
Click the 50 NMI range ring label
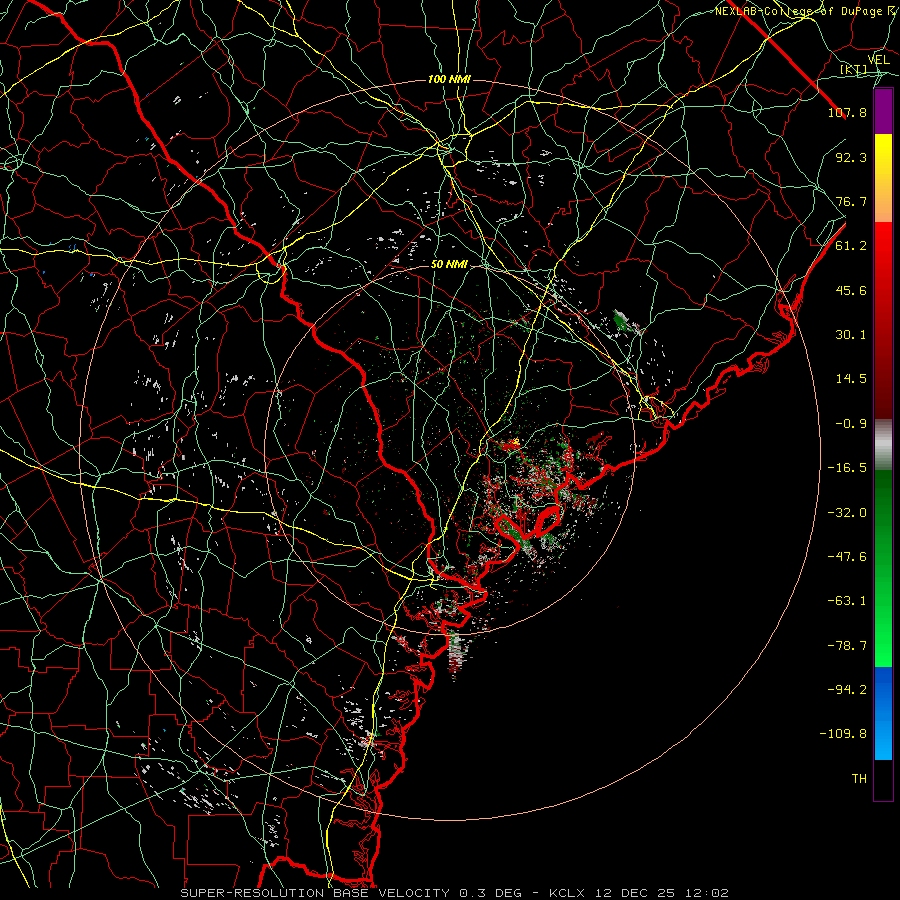point(449,265)
